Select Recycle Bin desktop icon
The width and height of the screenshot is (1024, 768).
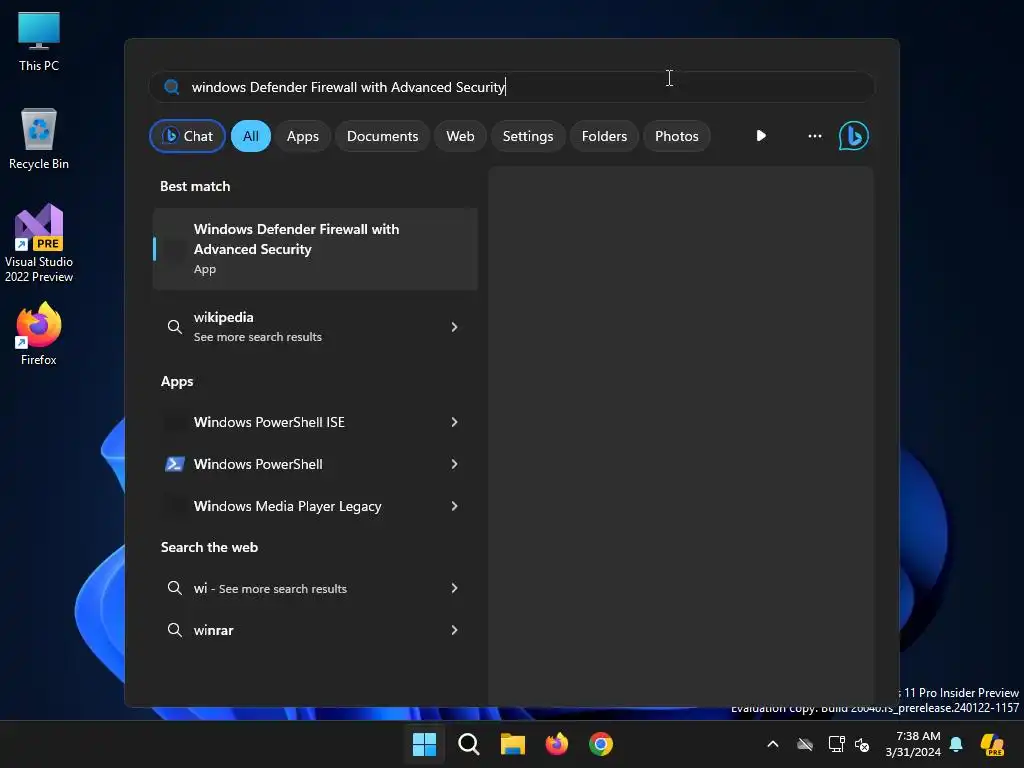[39, 139]
